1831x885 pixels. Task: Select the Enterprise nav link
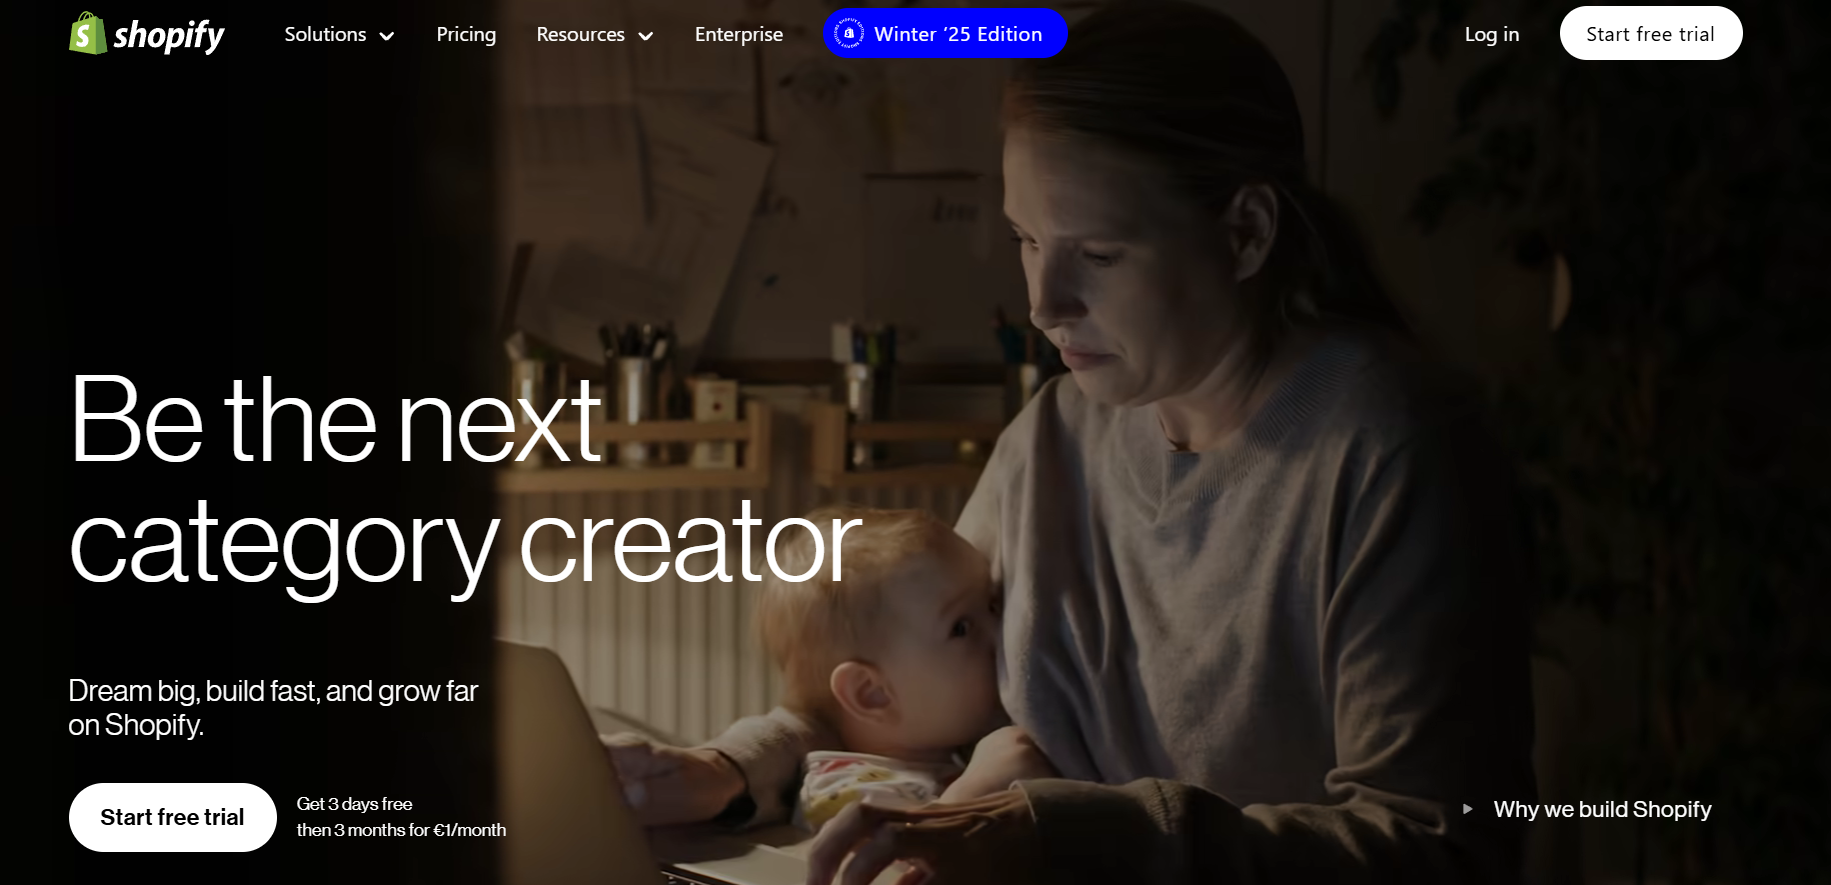coord(739,34)
